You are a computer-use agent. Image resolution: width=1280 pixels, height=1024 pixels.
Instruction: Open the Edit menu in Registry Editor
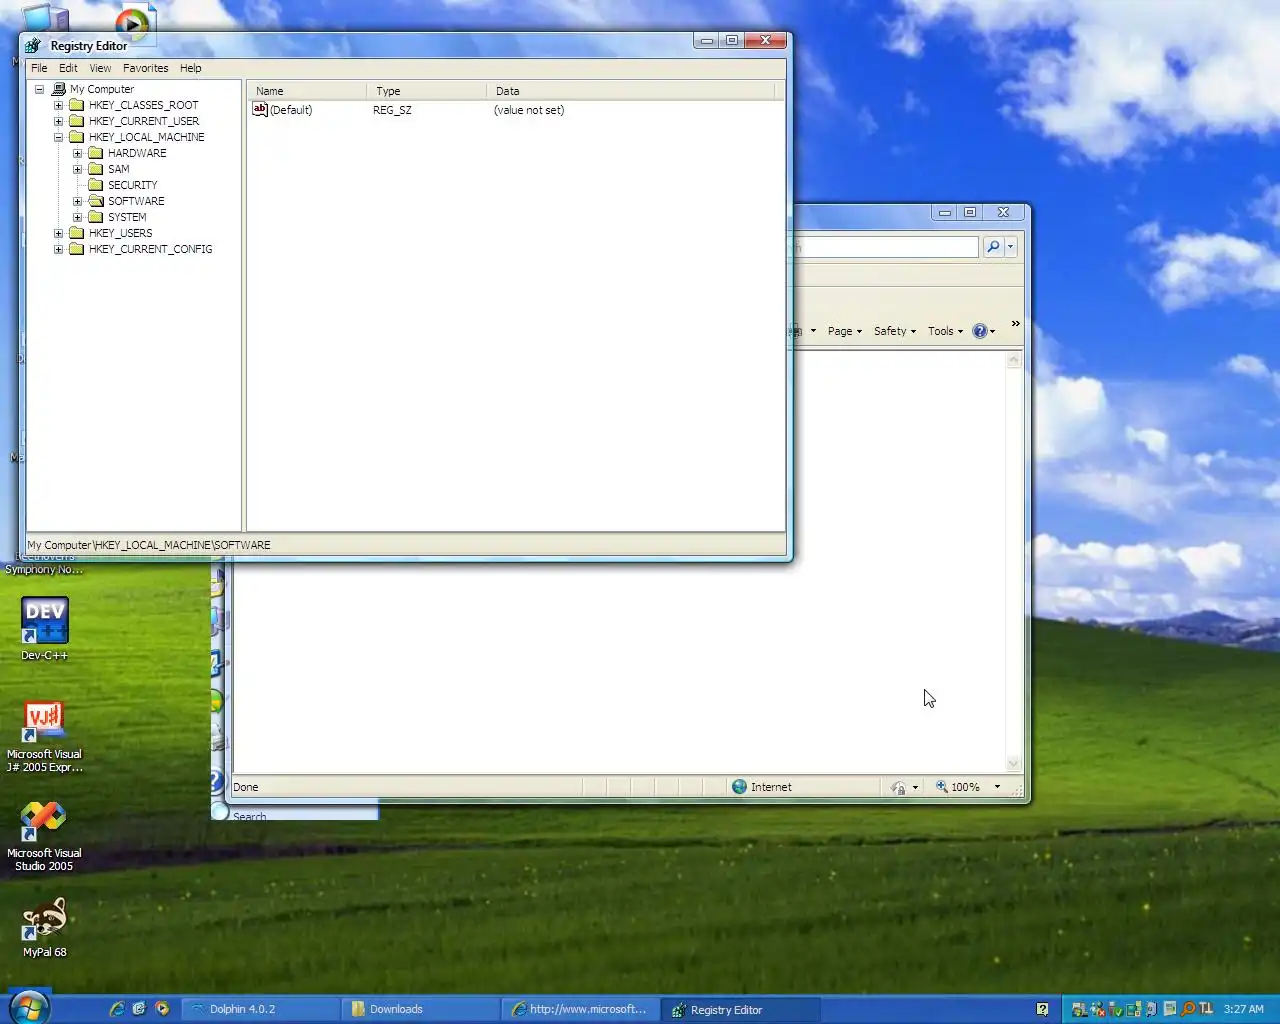68,68
